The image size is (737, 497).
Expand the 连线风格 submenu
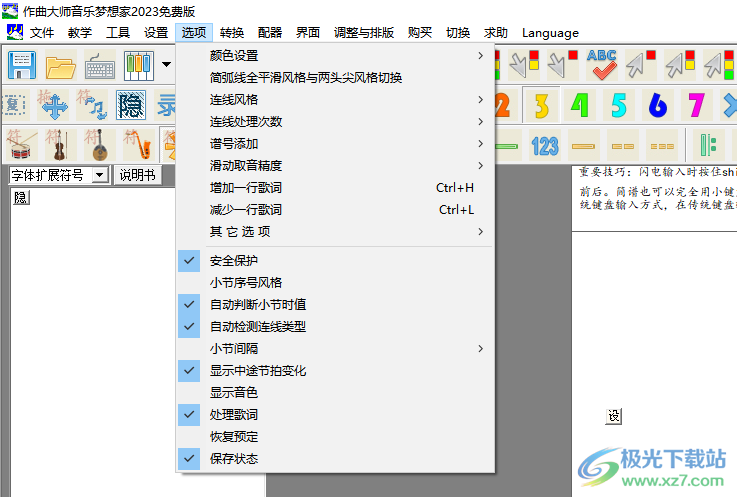(335, 100)
